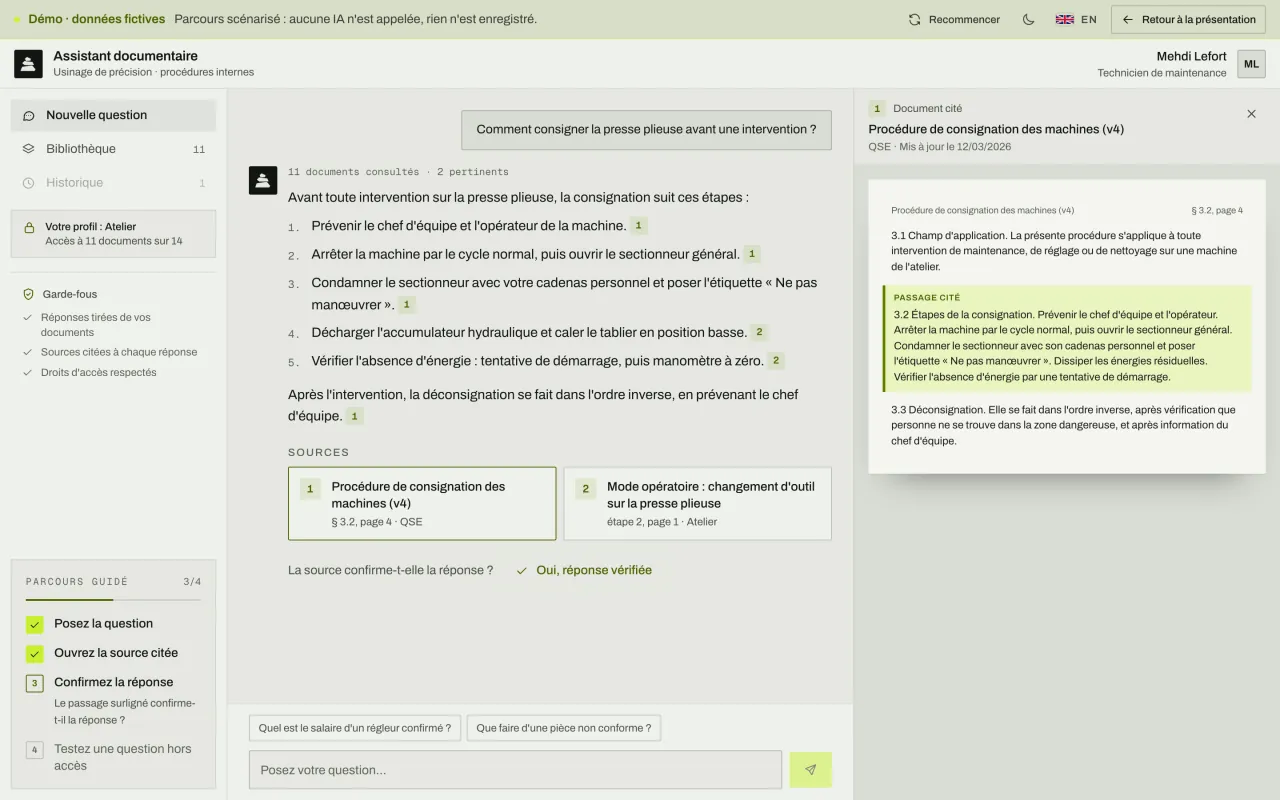Viewport: 1280px width, 800px height.
Task: Click the Recommencer restart button
Action: [954, 19]
